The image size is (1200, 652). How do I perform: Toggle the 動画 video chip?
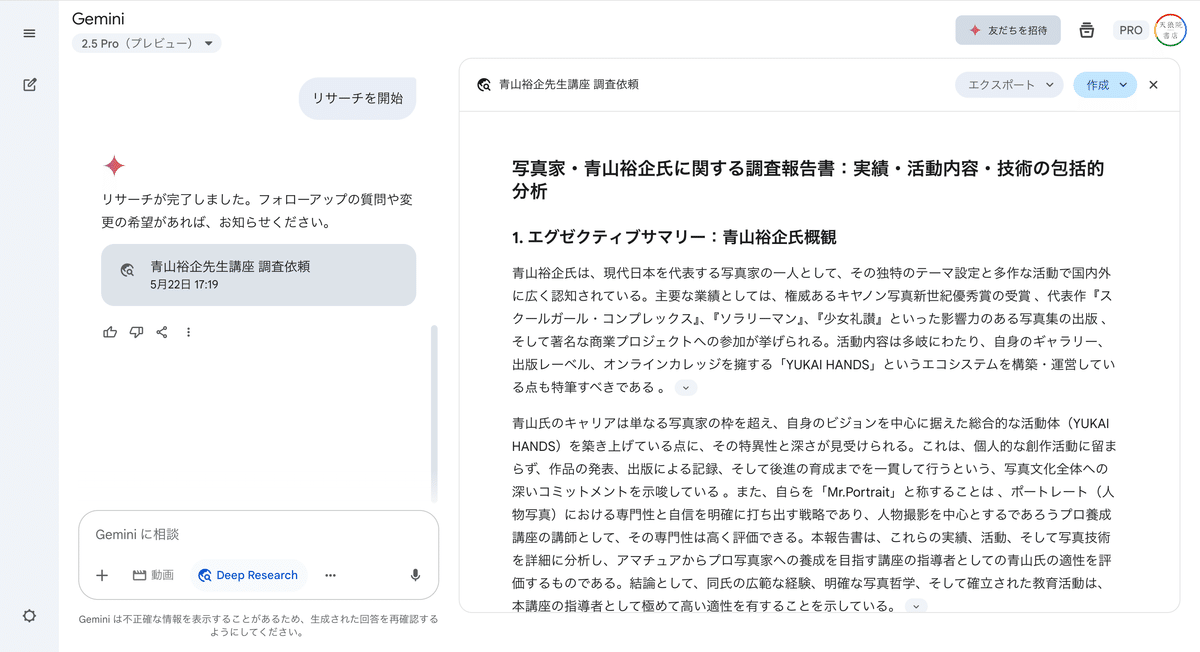(x=153, y=575)
